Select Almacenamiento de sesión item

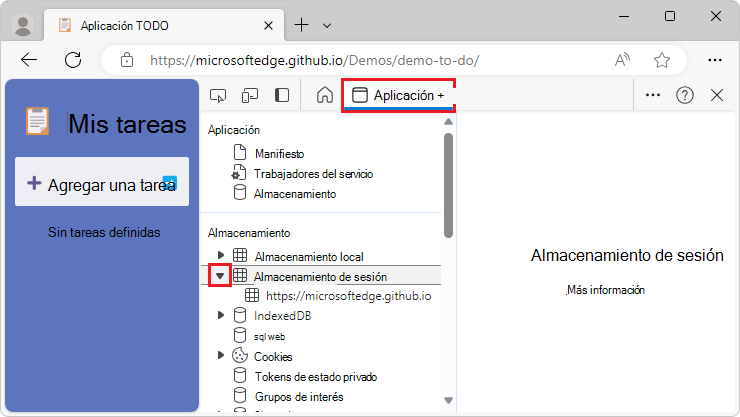pyautogui.click(x=320, y=277)
